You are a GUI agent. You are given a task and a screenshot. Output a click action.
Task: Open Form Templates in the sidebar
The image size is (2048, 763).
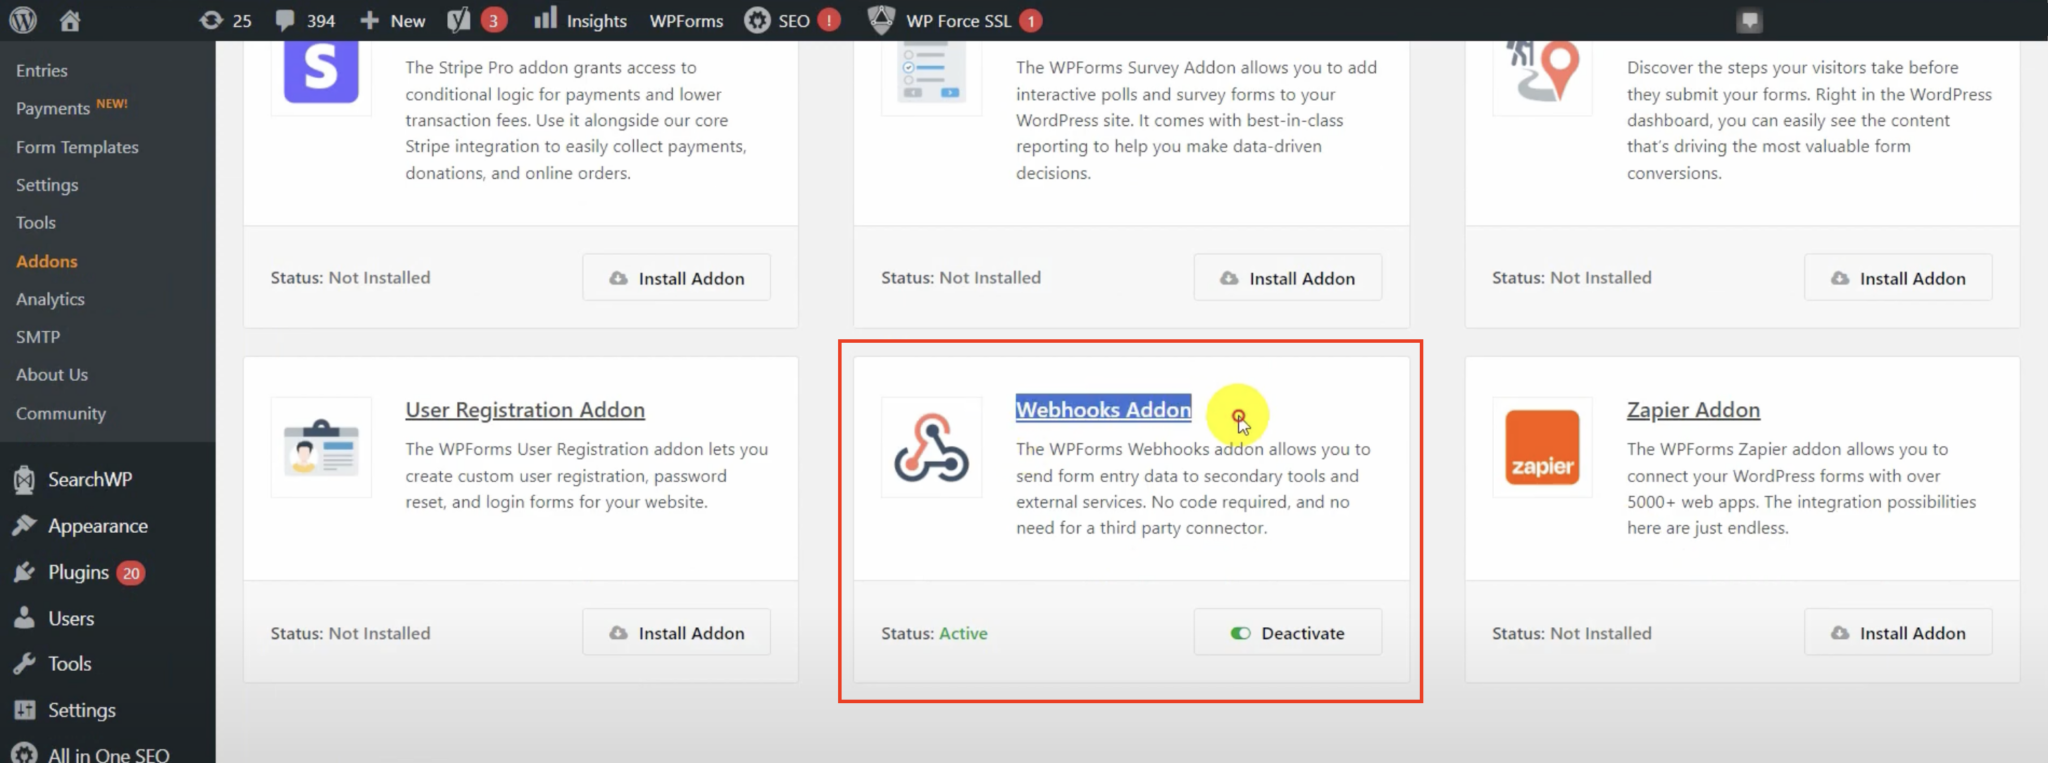point(77,147)
